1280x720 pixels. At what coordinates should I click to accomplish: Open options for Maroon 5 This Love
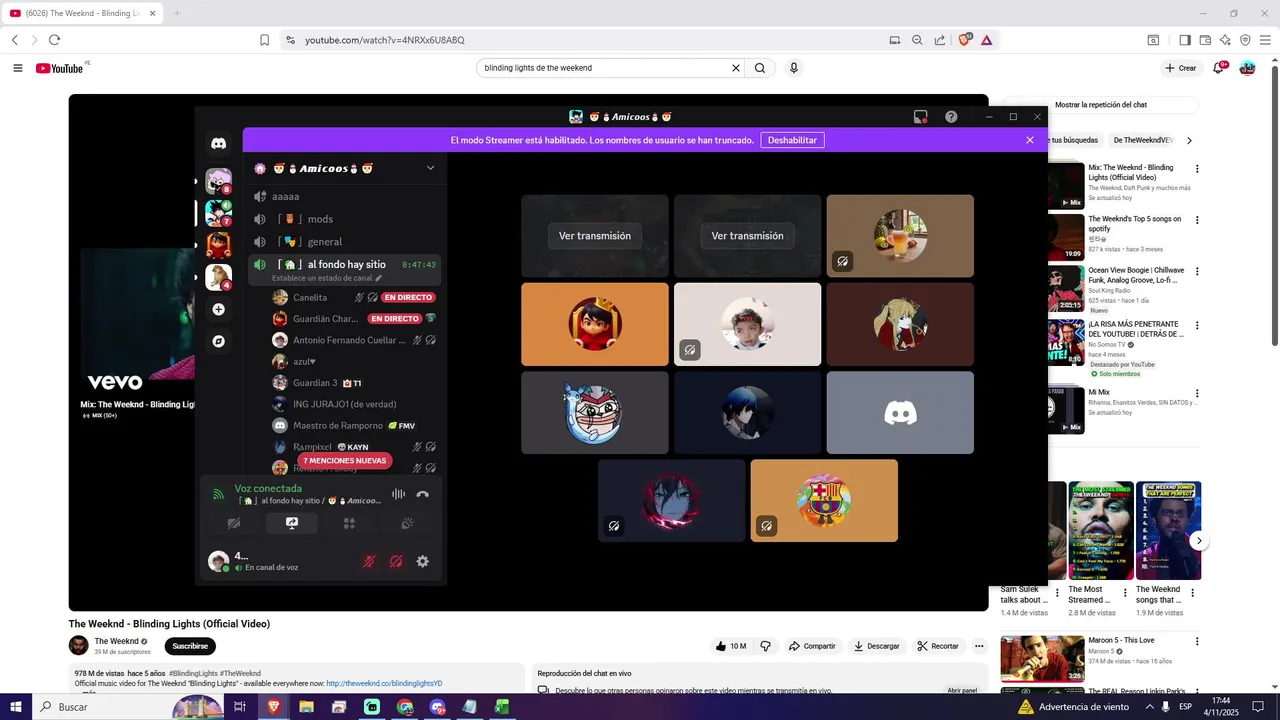tap(1197, 642)
